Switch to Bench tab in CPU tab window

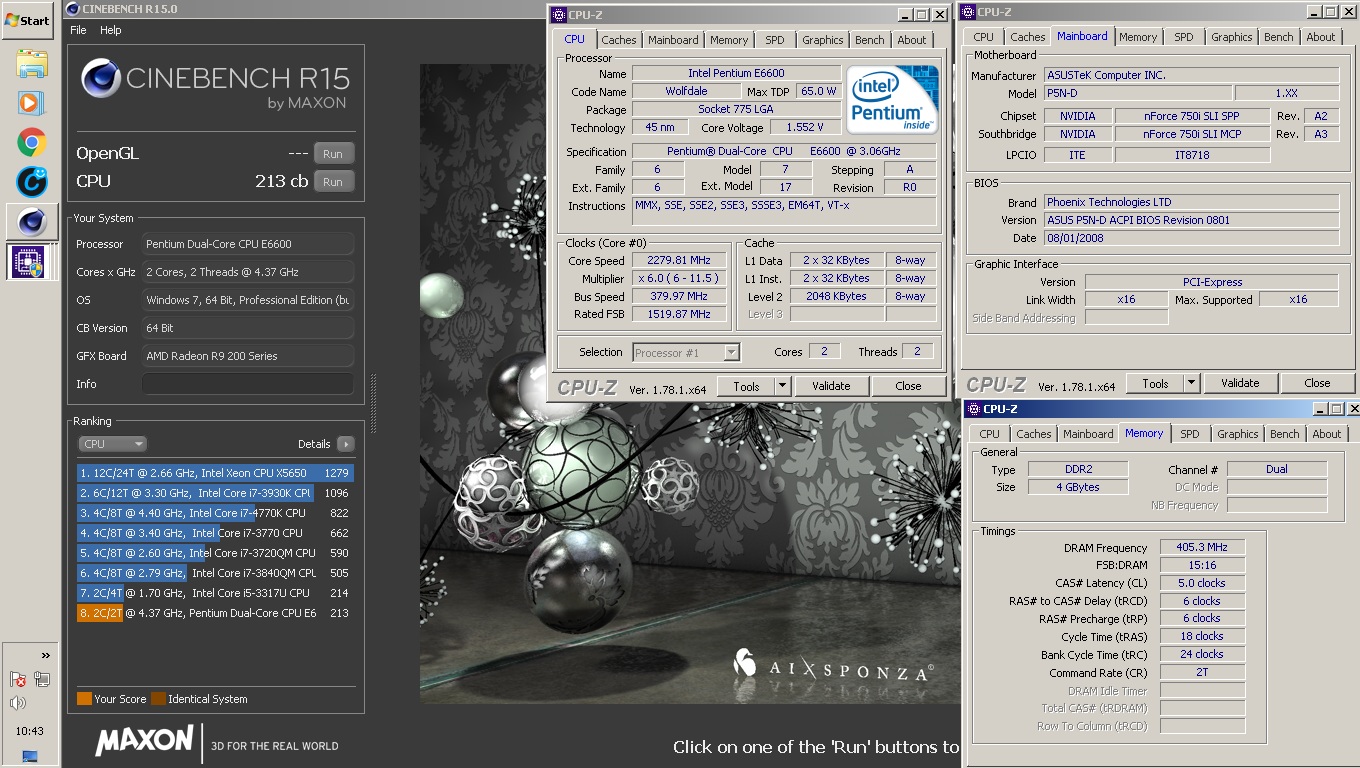[870, 40]
